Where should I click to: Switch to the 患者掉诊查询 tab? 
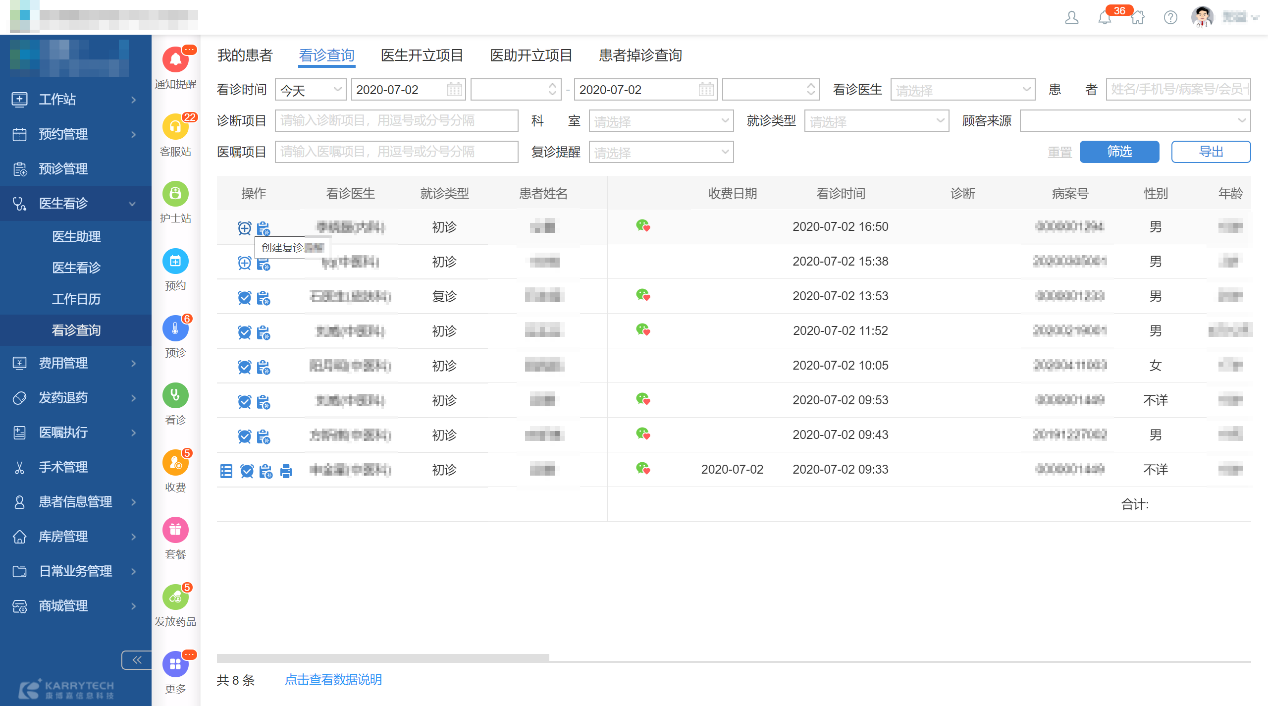[640, 56]
